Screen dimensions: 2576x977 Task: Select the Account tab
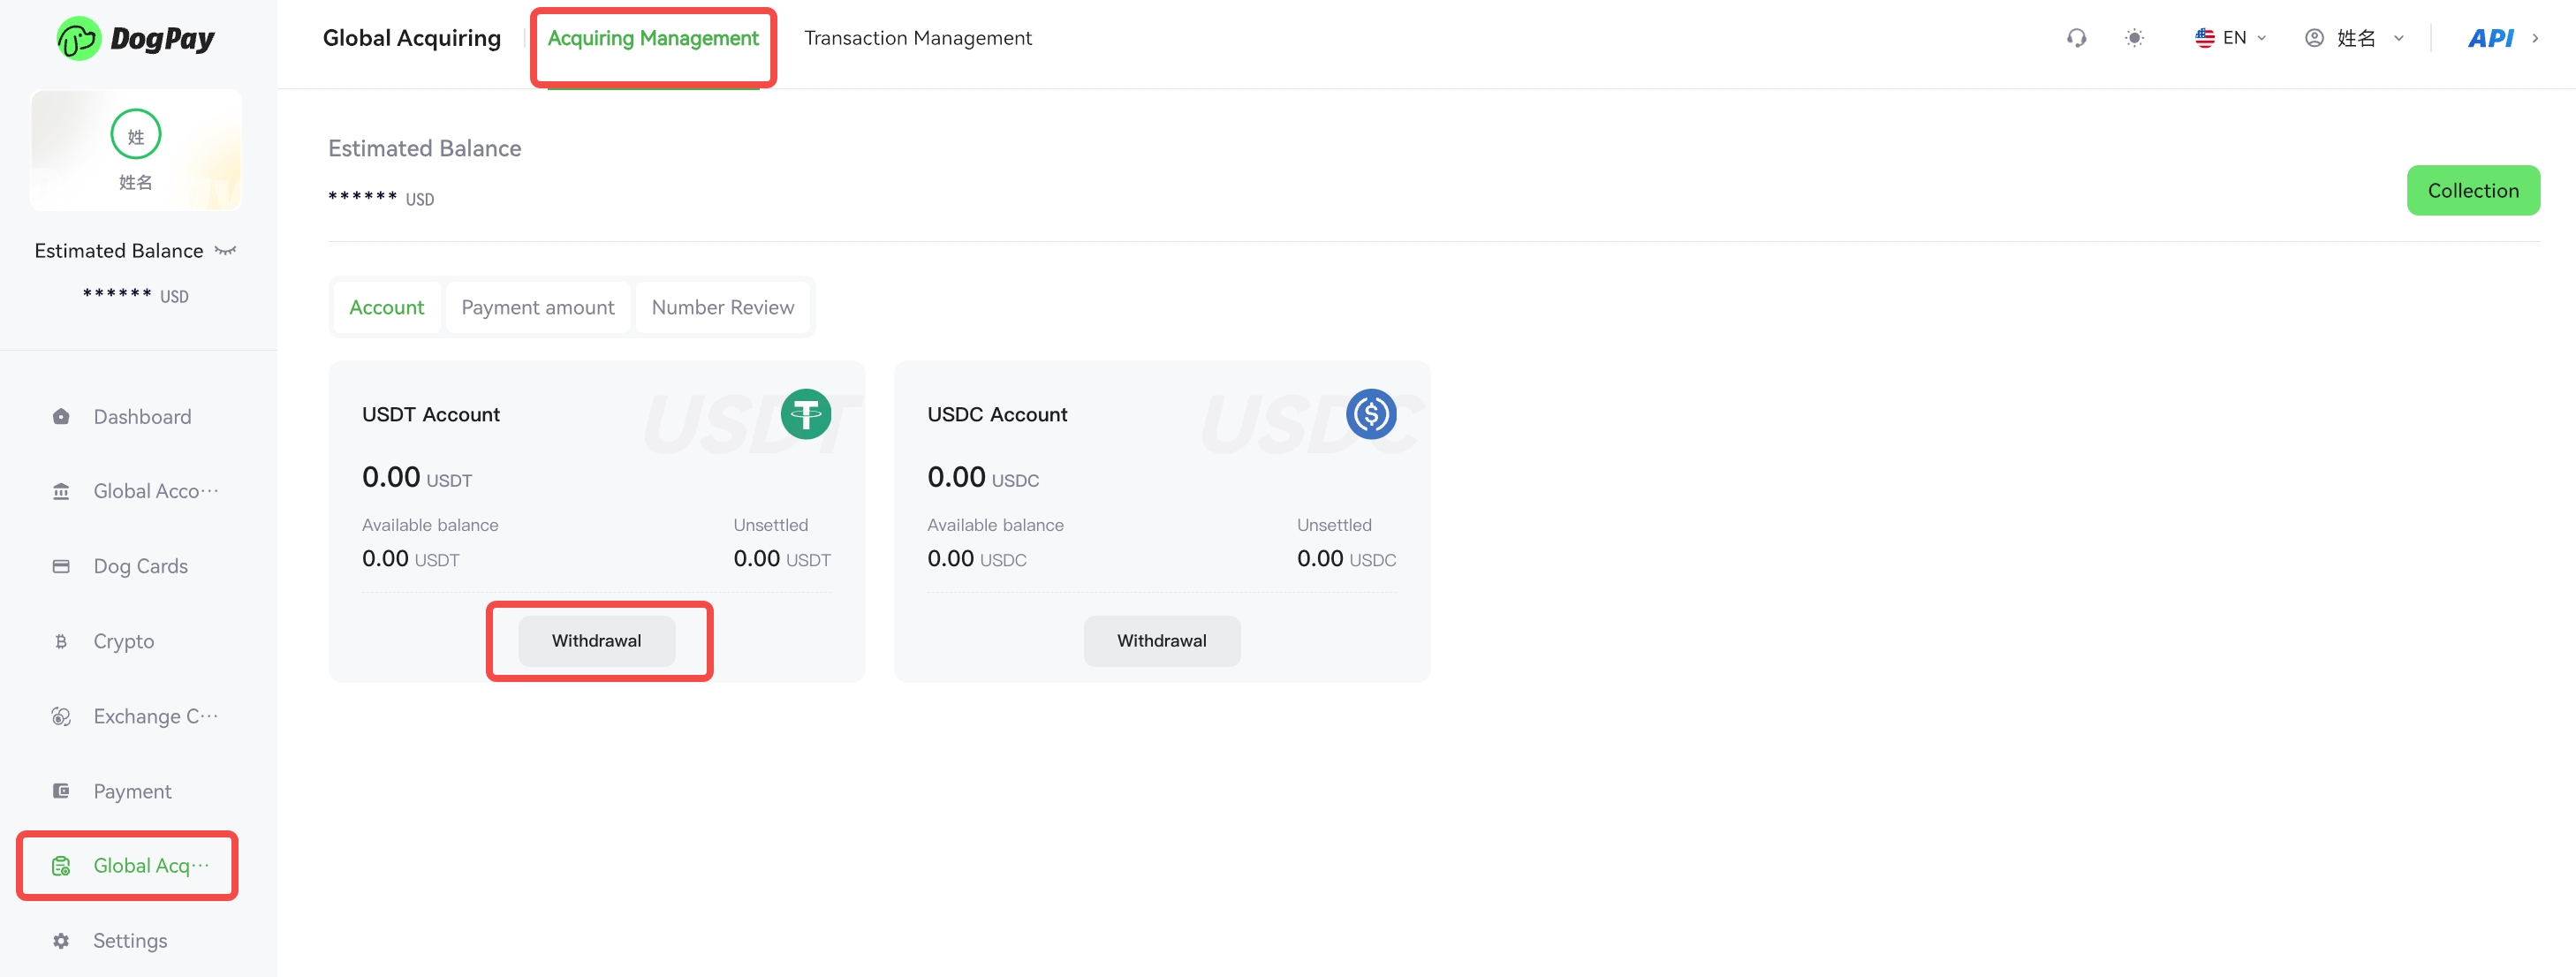click(x=387, y=308)
